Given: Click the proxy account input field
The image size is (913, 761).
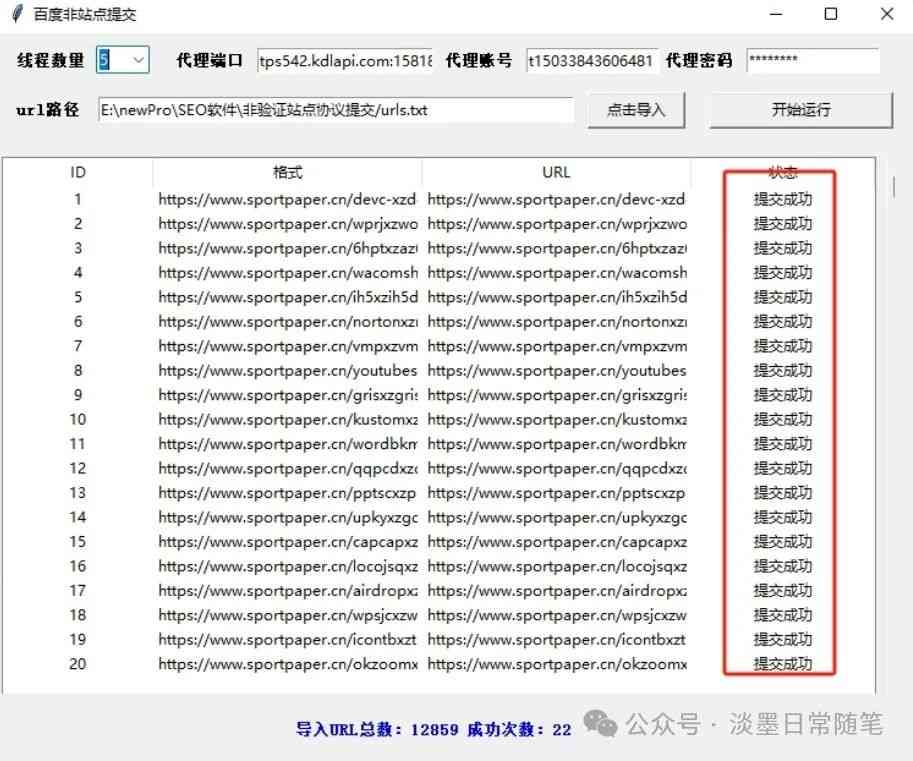Looking at the screenshot, I should tap(592, 61).
